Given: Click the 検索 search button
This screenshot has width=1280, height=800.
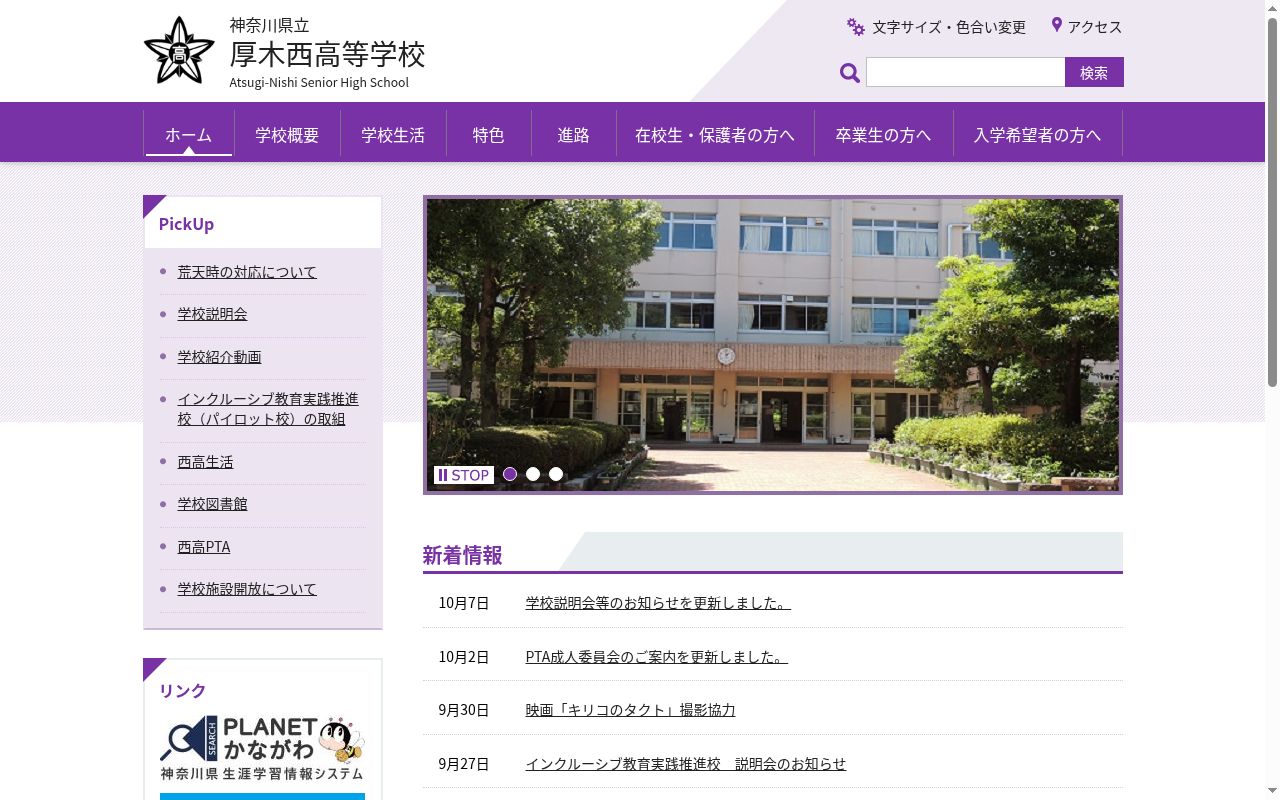Looking at the screenshot, I should click(1094, 72).
